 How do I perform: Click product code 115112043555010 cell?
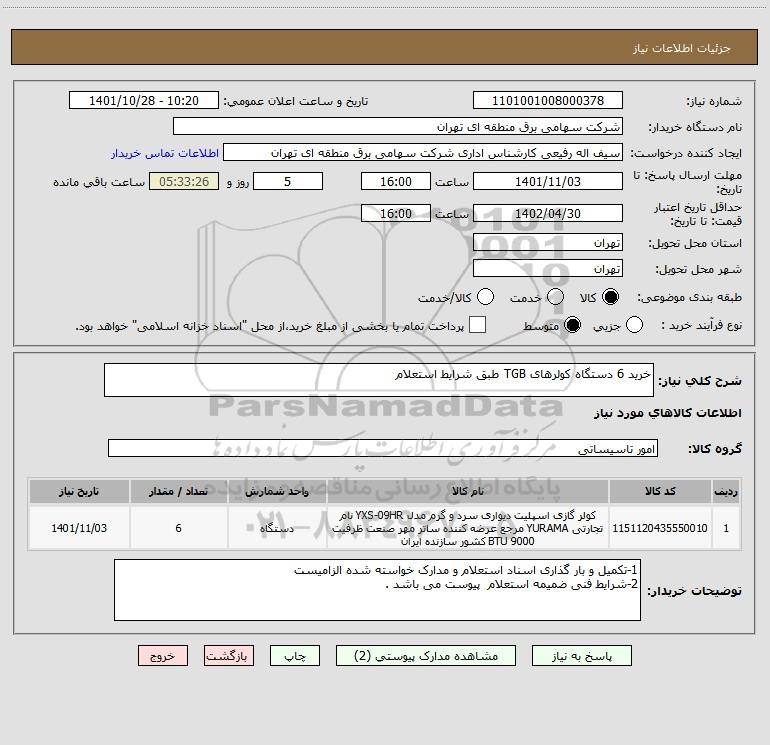coord(660,528)
